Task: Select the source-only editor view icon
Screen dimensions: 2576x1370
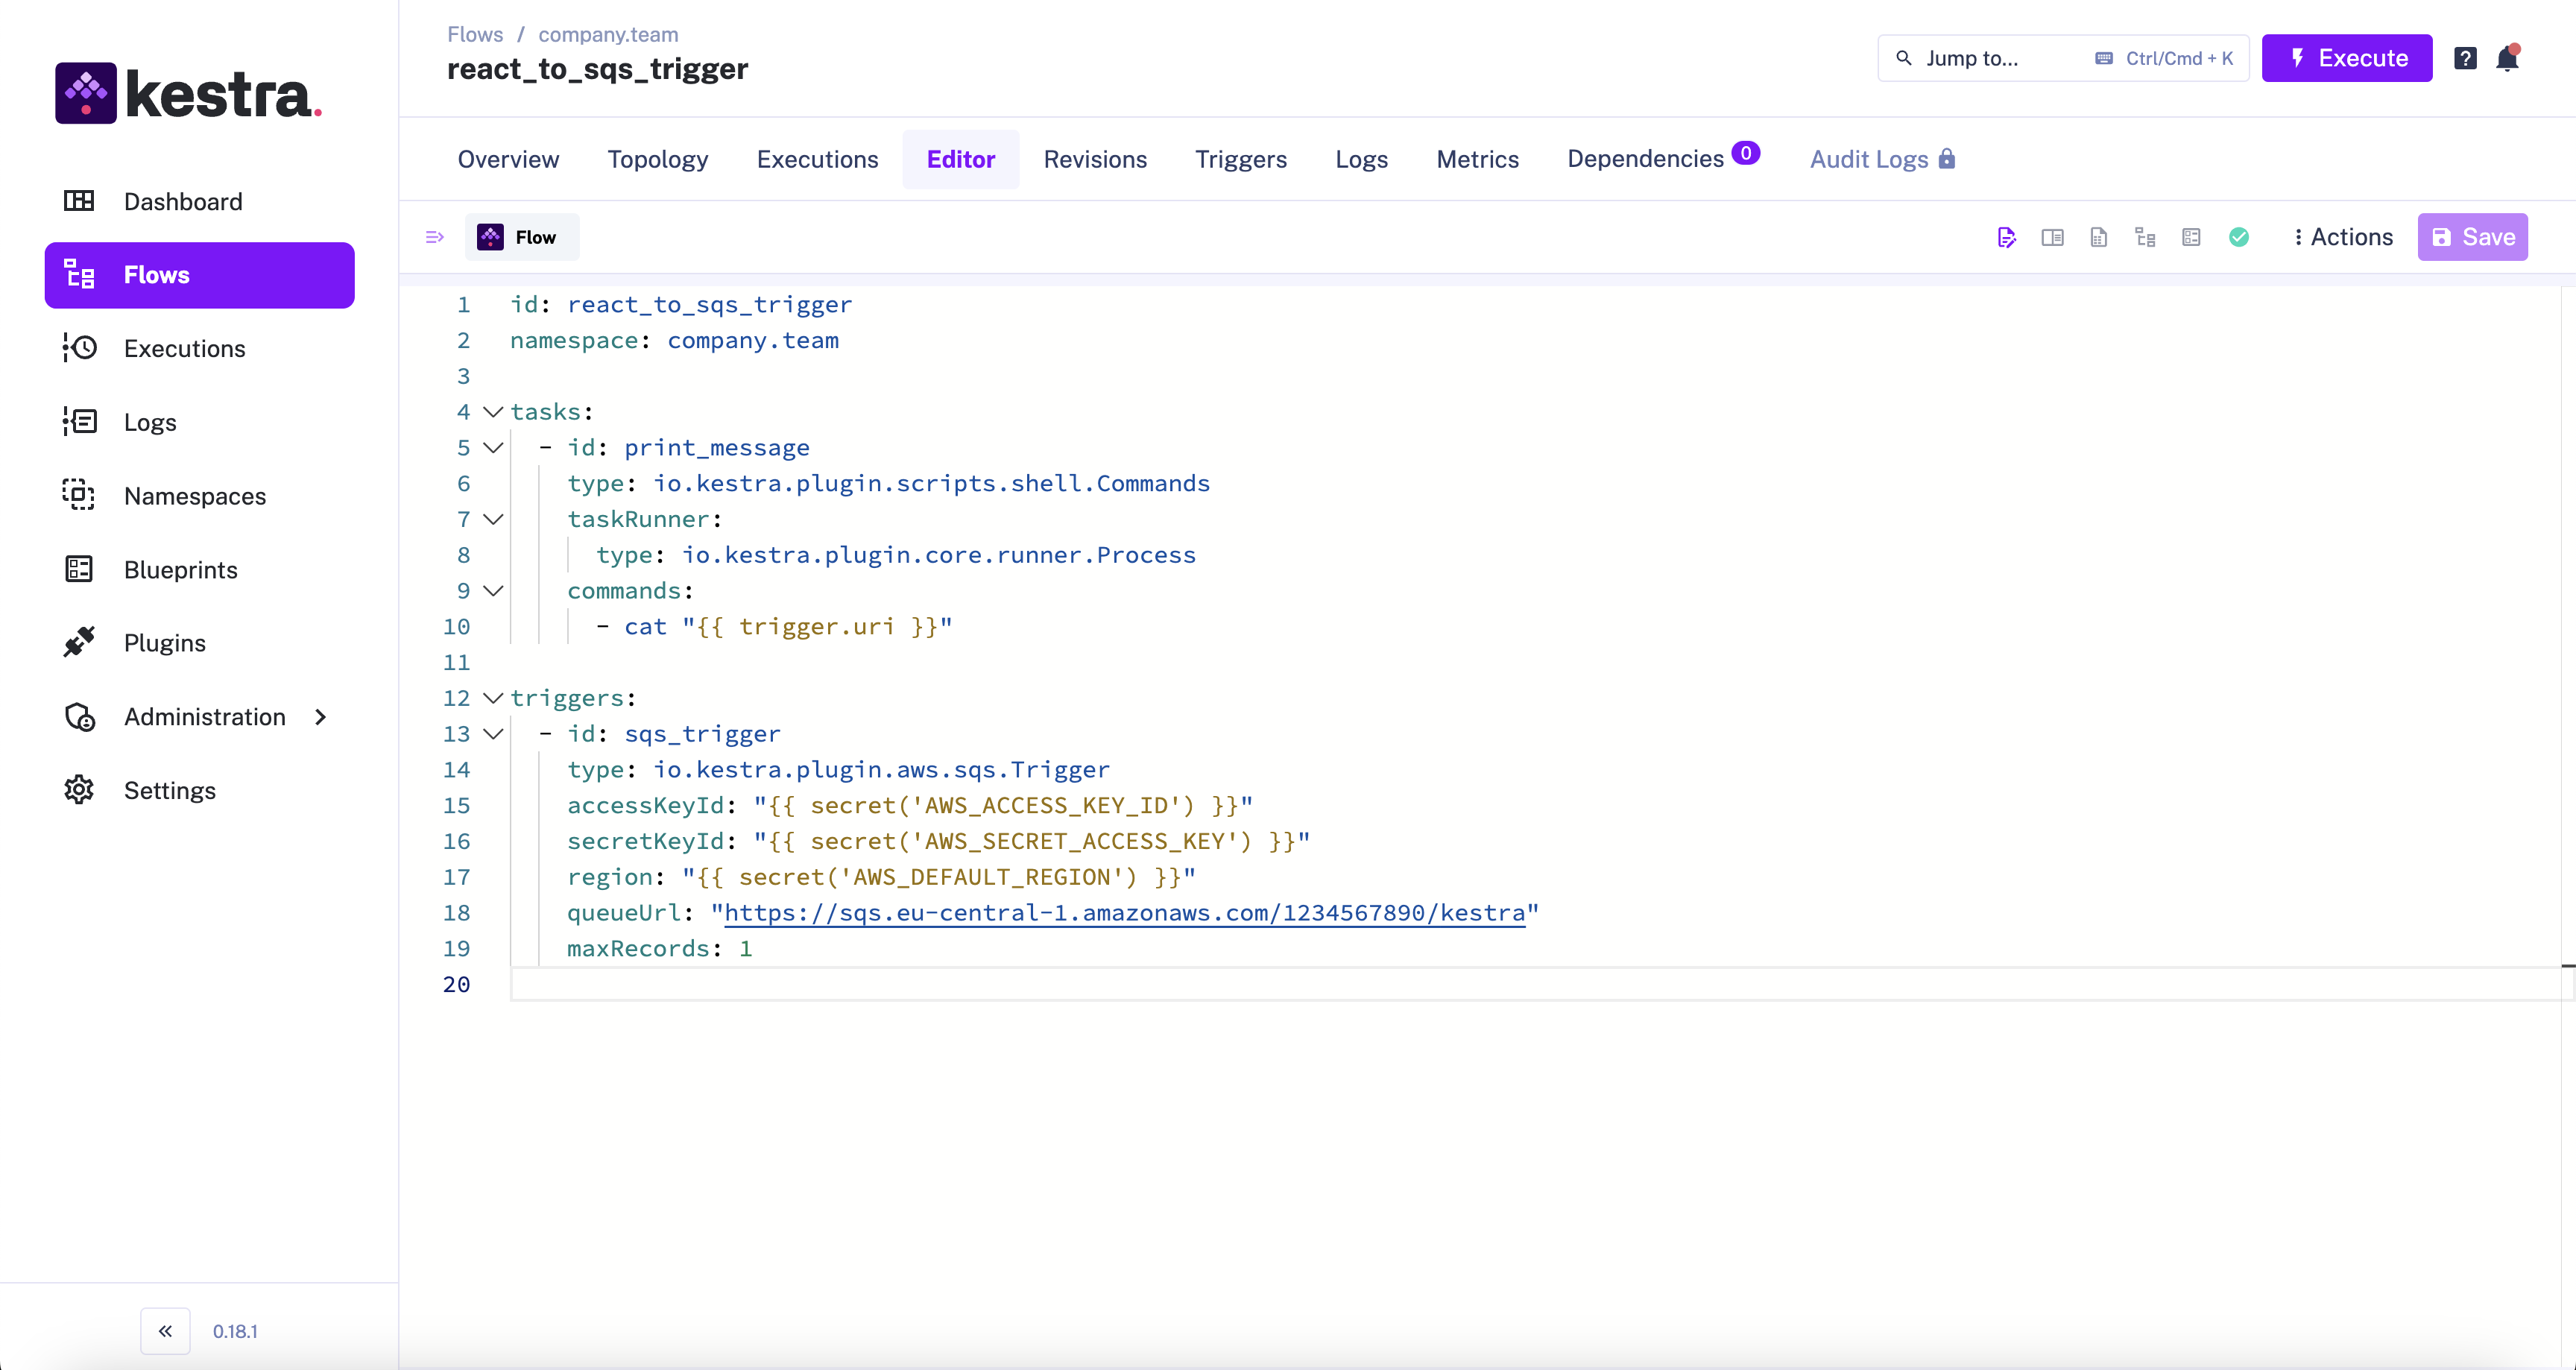Action: (2006, 237)
